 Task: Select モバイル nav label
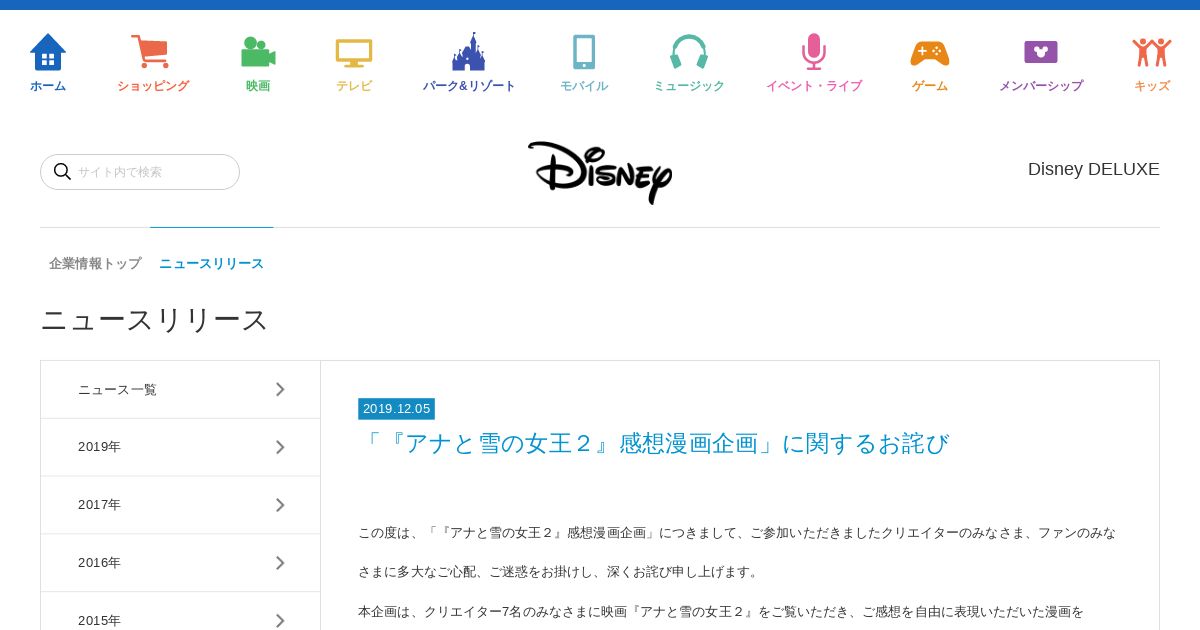tap(584, 86)
